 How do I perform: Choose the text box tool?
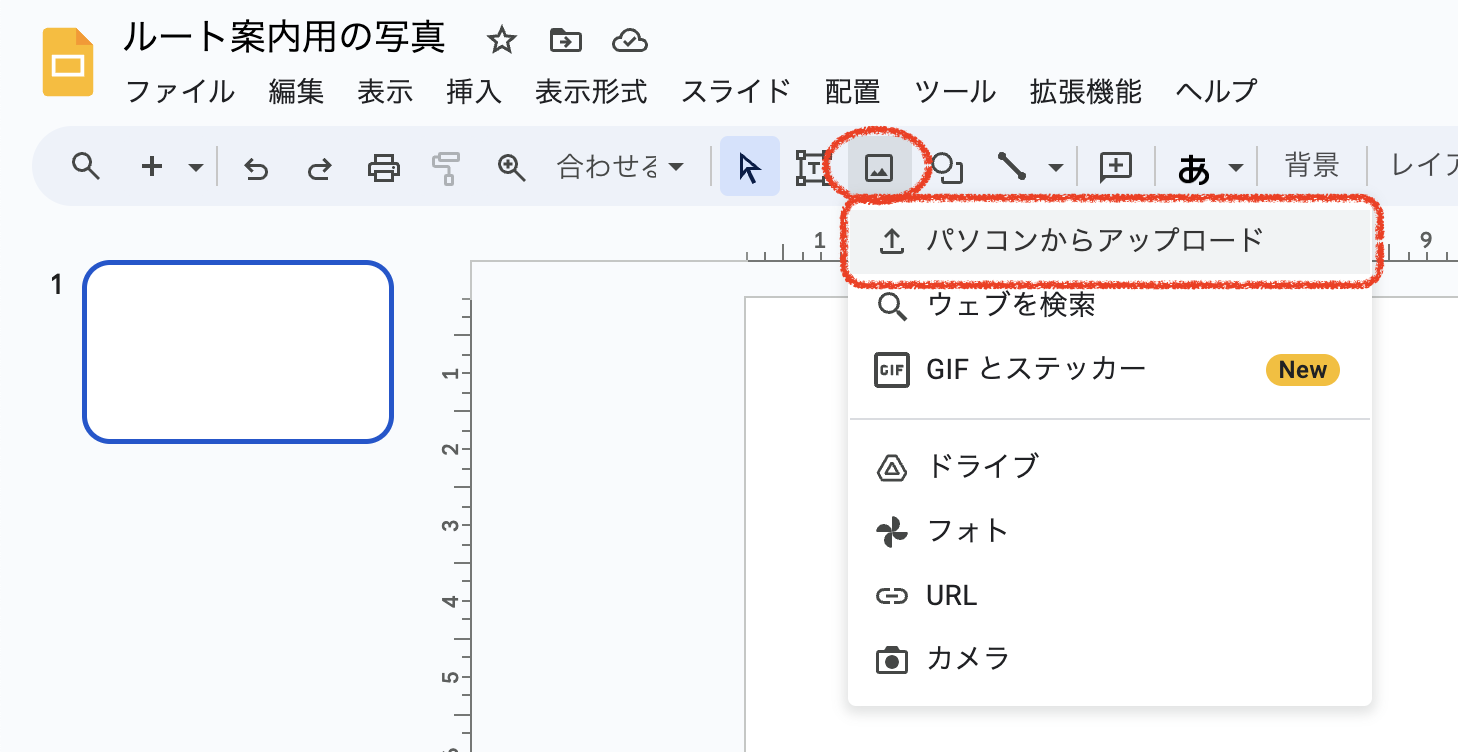(x=811, y=167)
